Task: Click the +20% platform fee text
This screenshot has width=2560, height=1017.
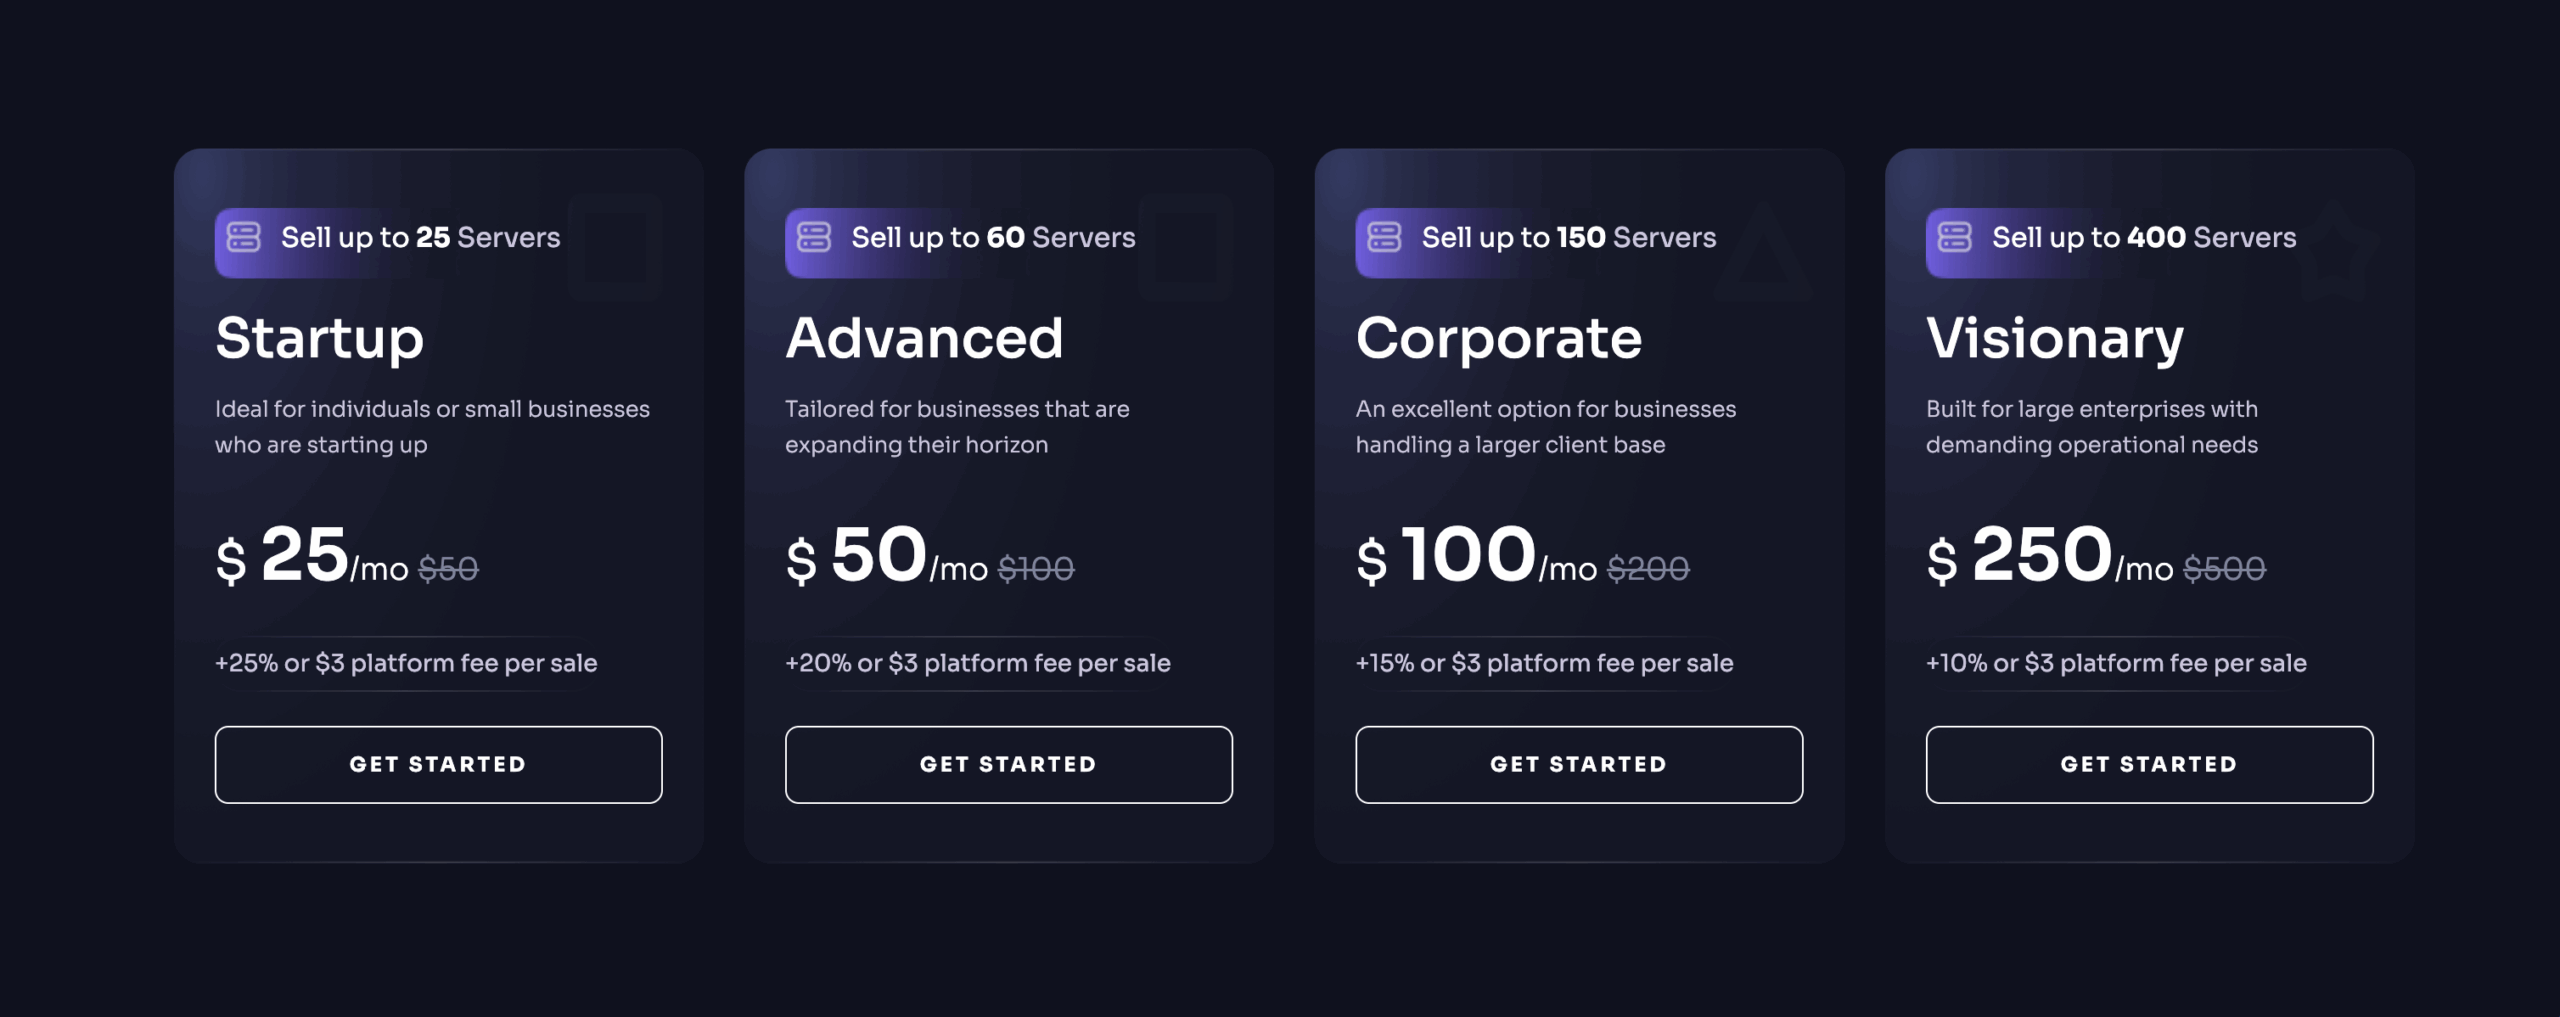Action: point(977,663)
